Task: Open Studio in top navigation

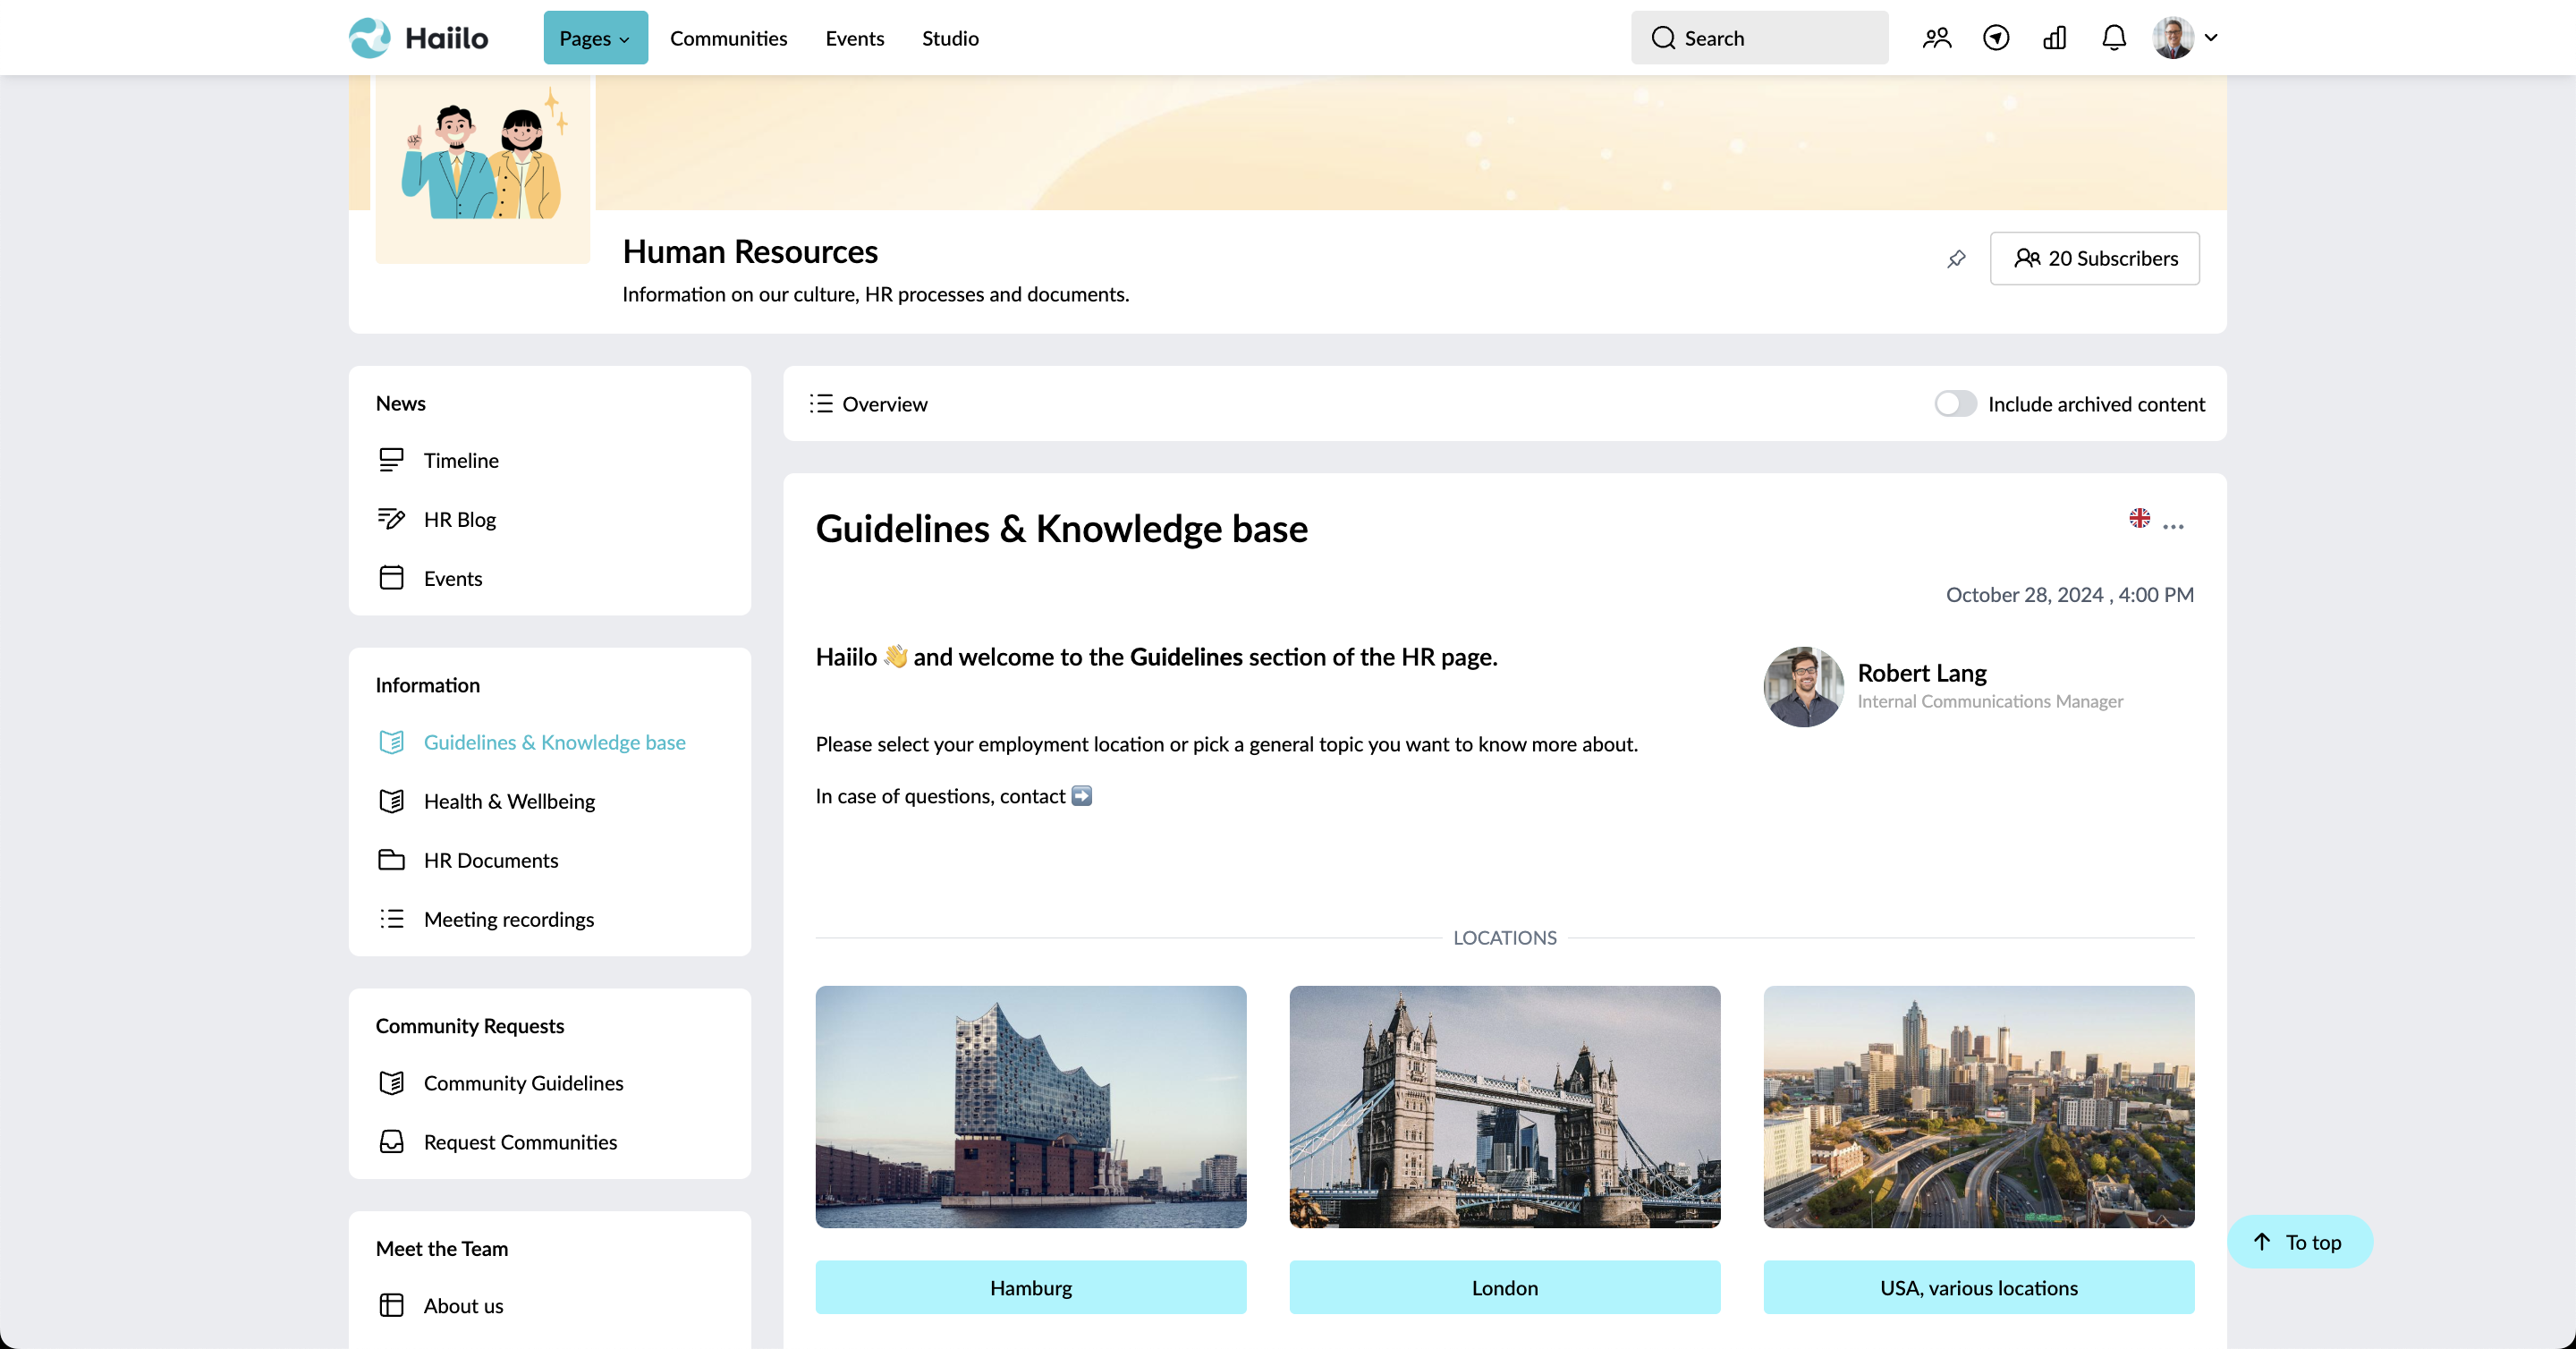Action: 950,38
